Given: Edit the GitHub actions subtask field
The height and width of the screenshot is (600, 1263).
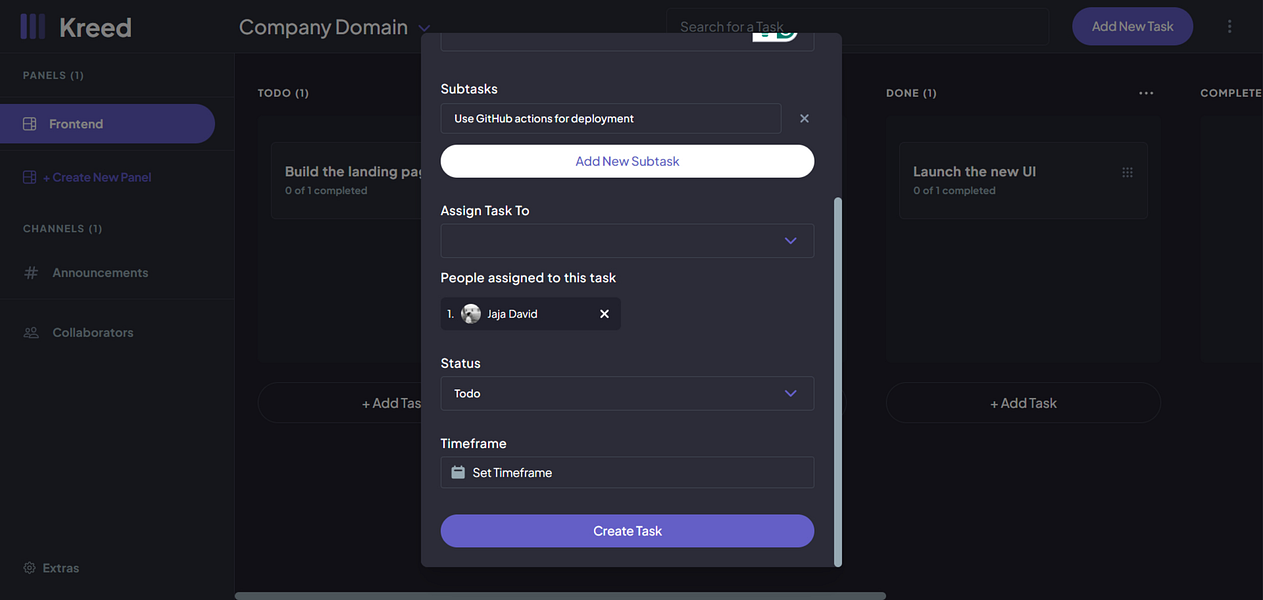Looking at the screenshot, I should coord(611,118).
